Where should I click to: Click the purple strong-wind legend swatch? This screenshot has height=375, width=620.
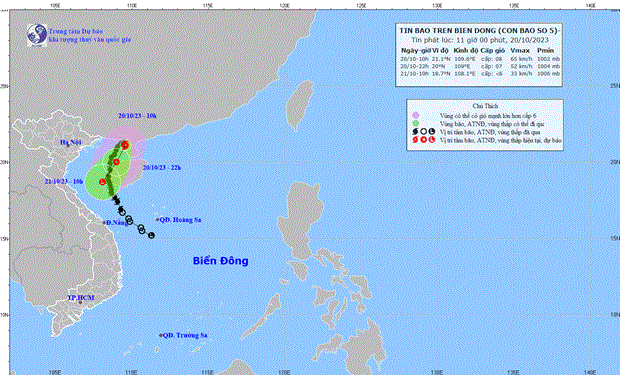tap(415, 116)
